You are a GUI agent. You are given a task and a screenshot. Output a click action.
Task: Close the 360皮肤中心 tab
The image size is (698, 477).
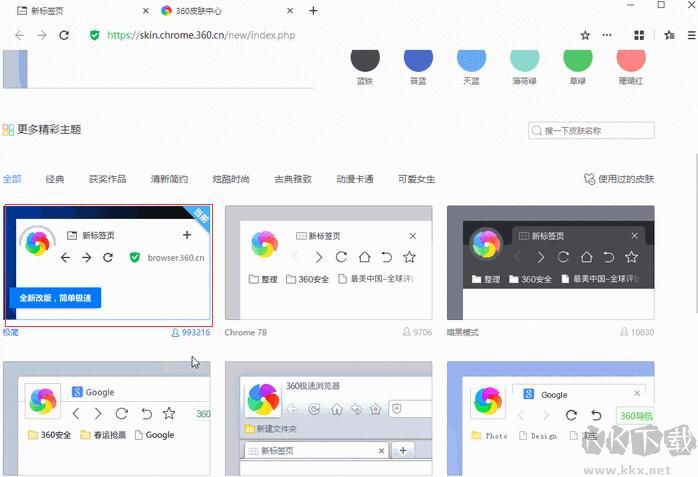(290, 11)
